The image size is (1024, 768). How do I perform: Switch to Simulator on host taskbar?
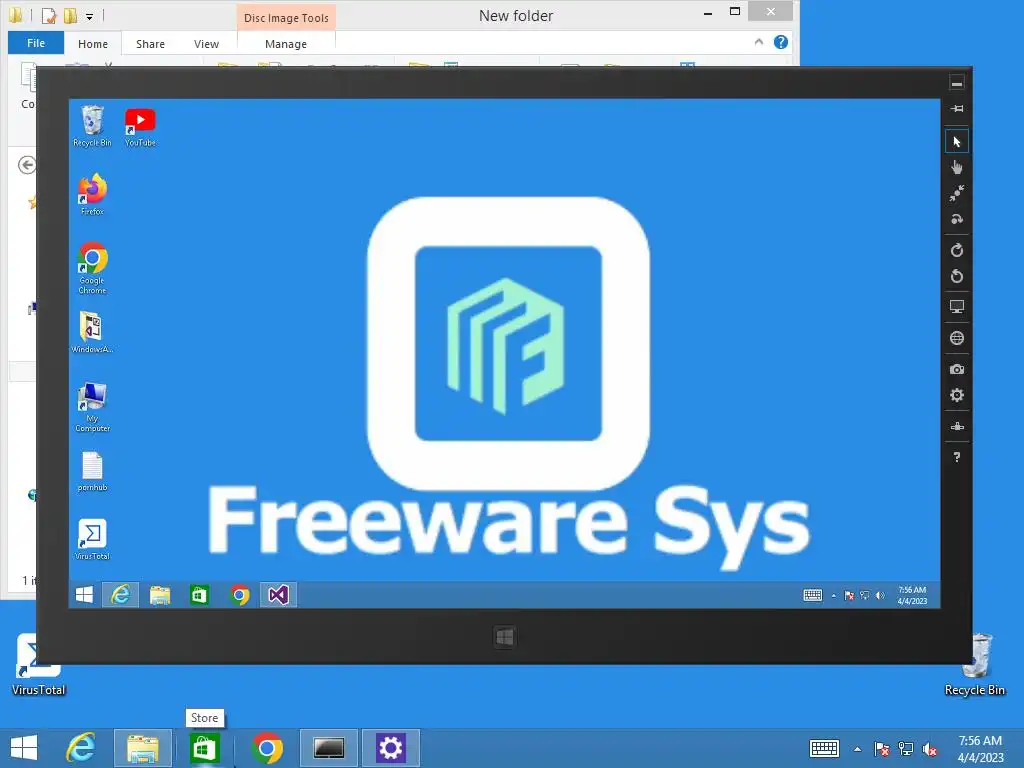coord(328,748)
